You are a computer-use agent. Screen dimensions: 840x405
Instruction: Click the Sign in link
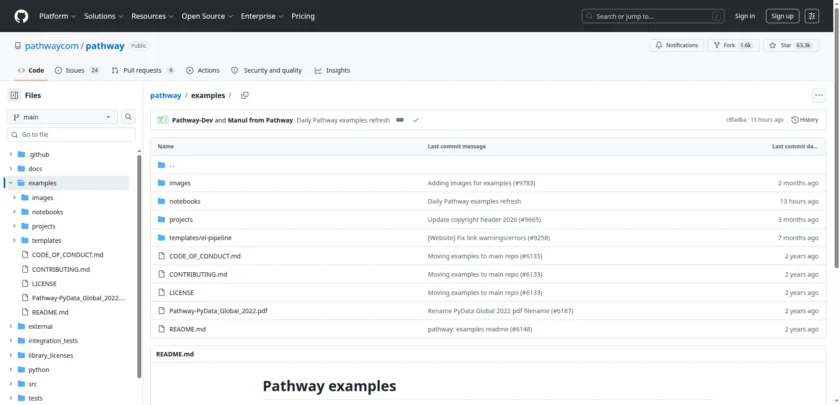(745, 16)
